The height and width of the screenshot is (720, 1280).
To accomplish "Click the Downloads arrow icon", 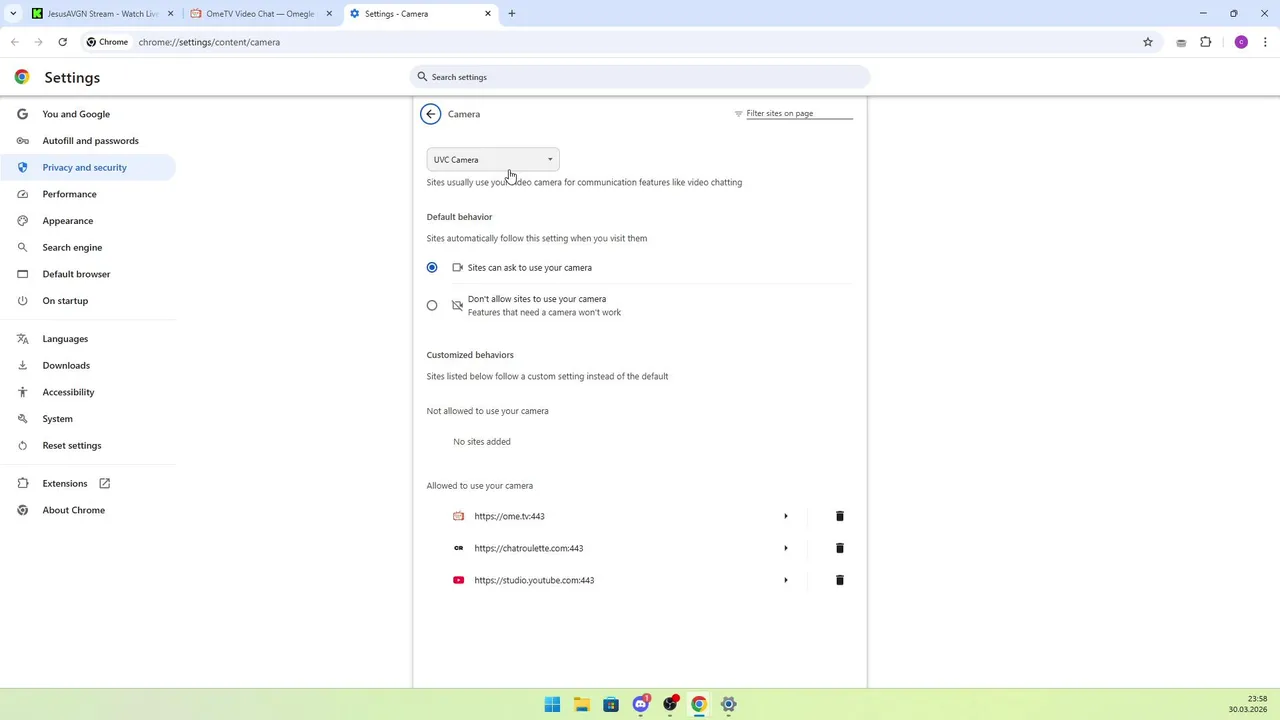I will click(22, 365).
